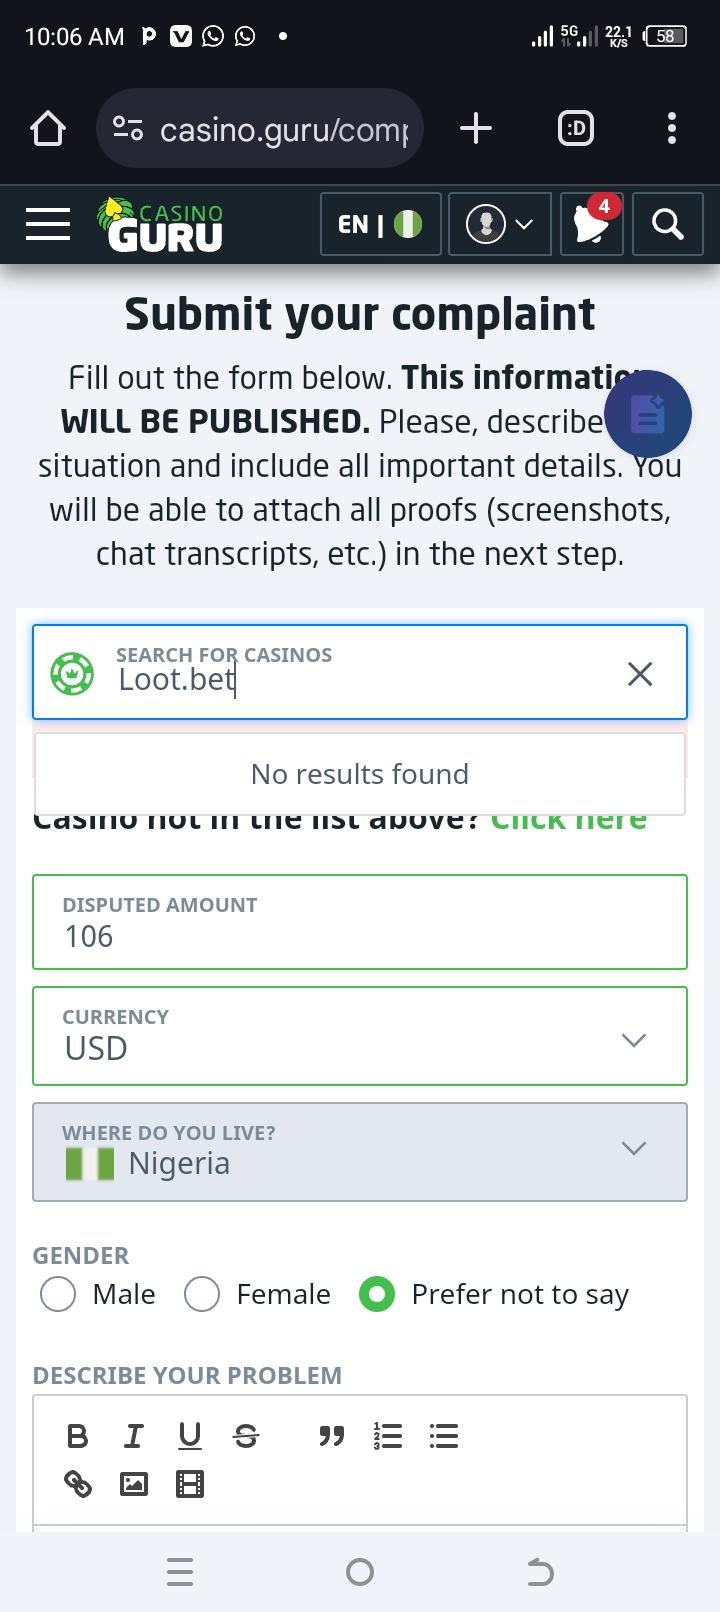Apply bold formatting in editor

click(x=77, y=1437)
